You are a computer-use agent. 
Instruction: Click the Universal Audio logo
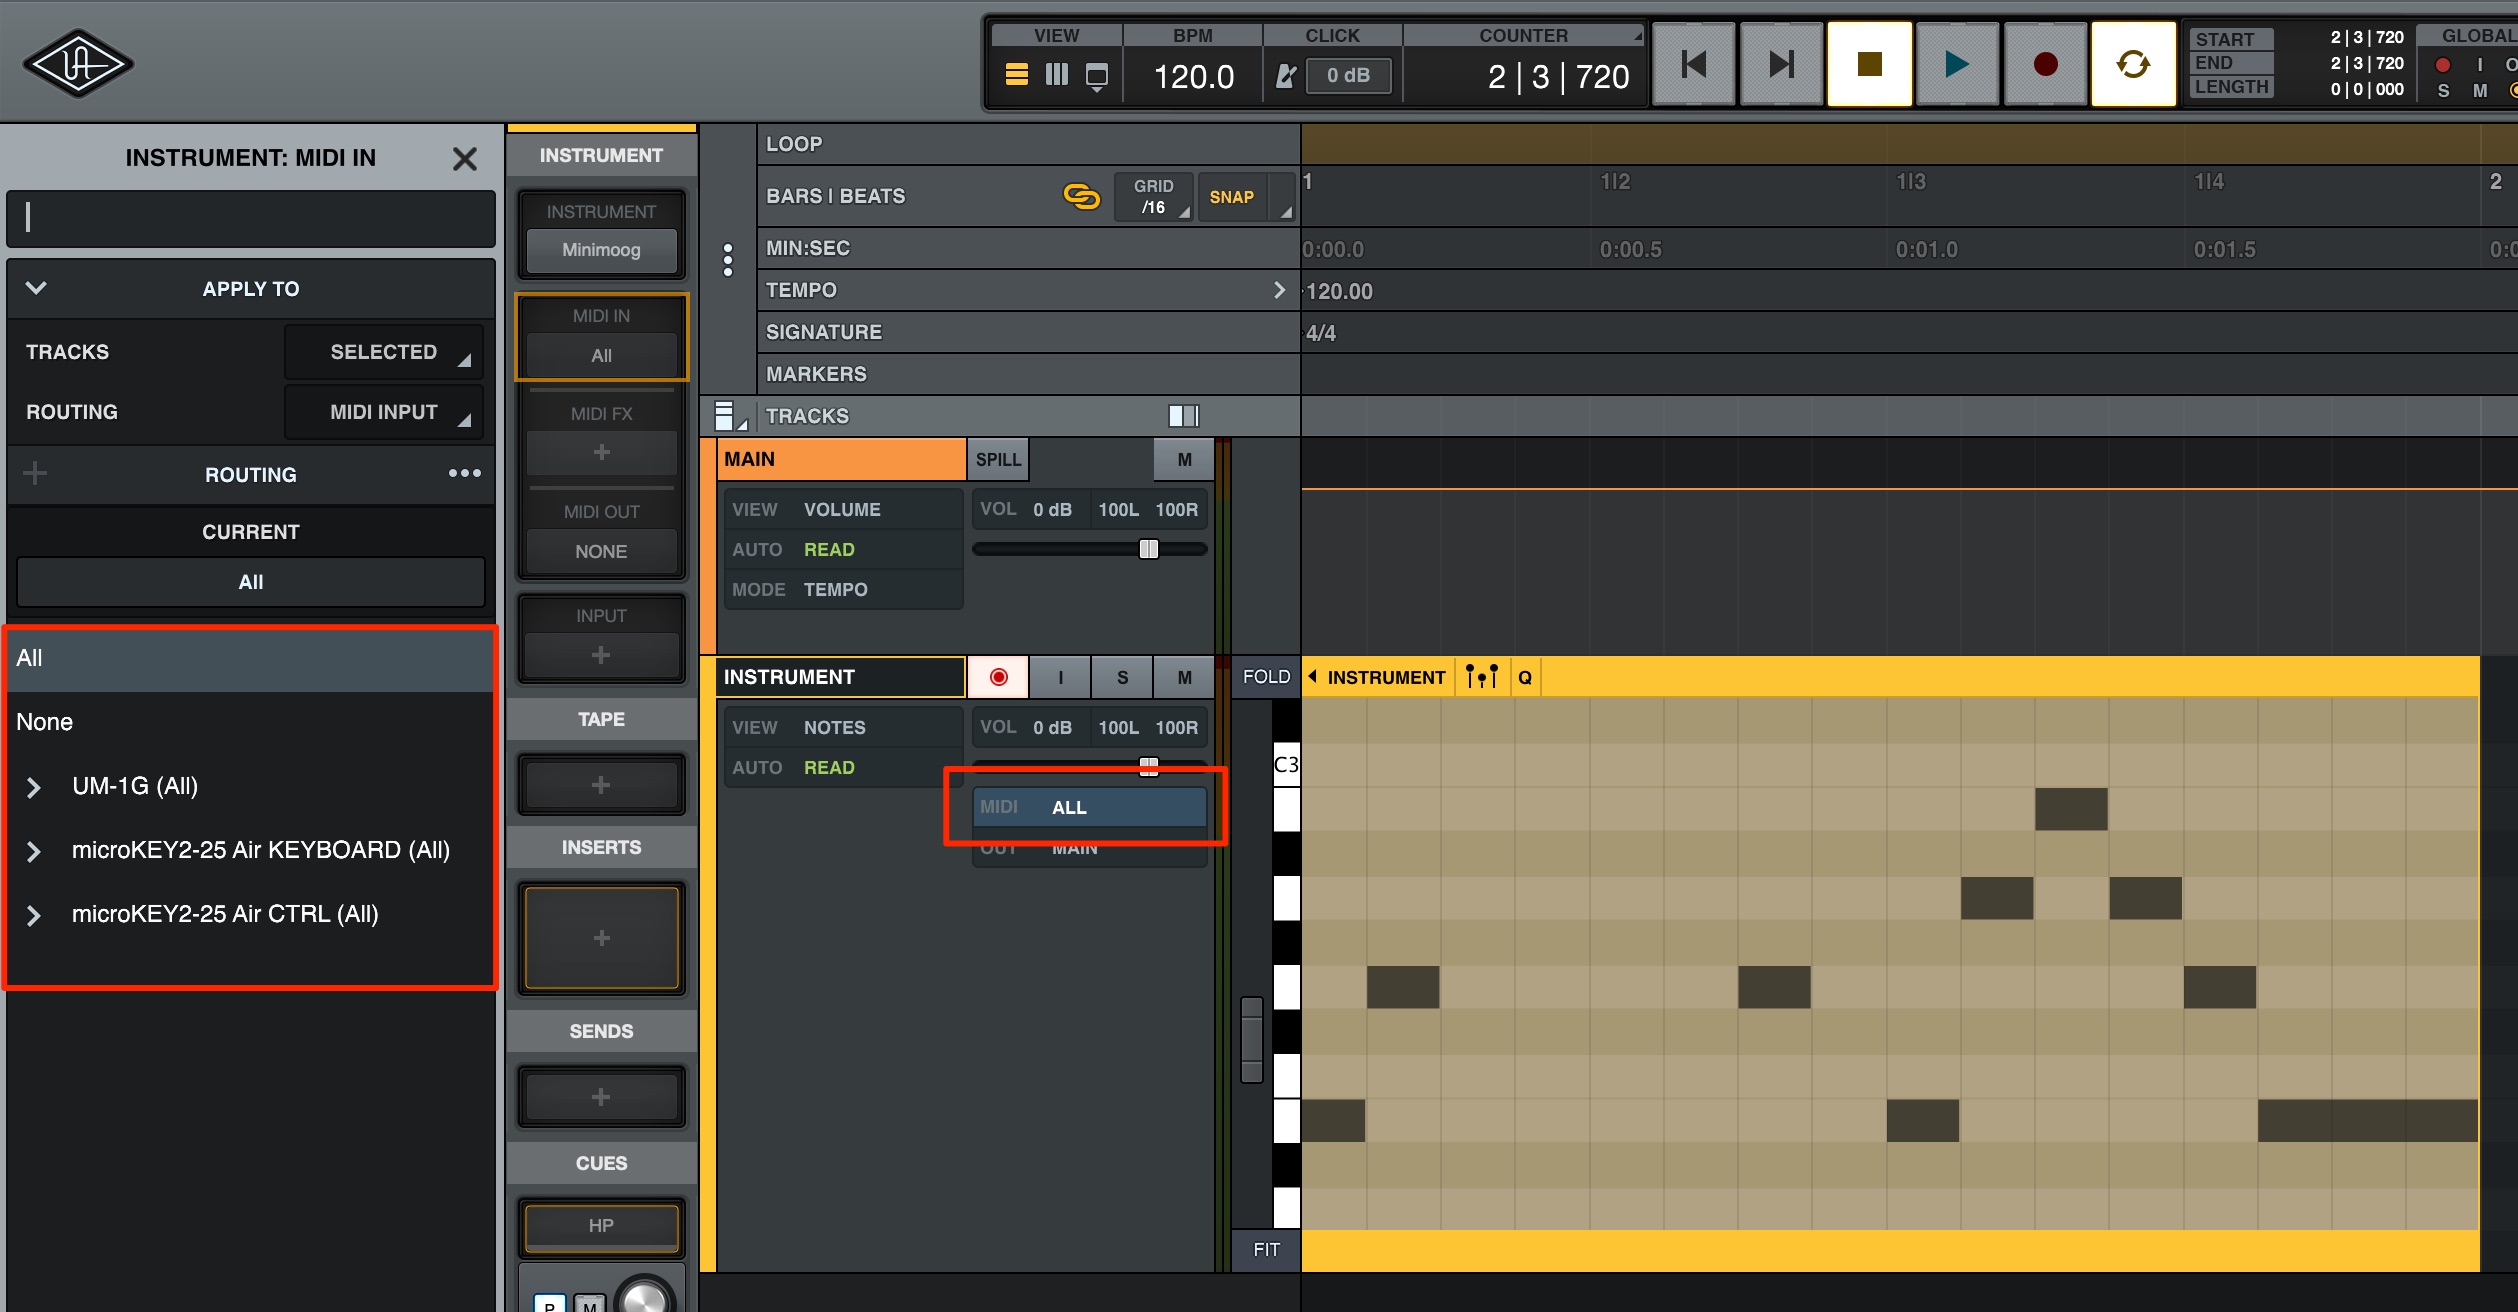[x=78, y=64]
